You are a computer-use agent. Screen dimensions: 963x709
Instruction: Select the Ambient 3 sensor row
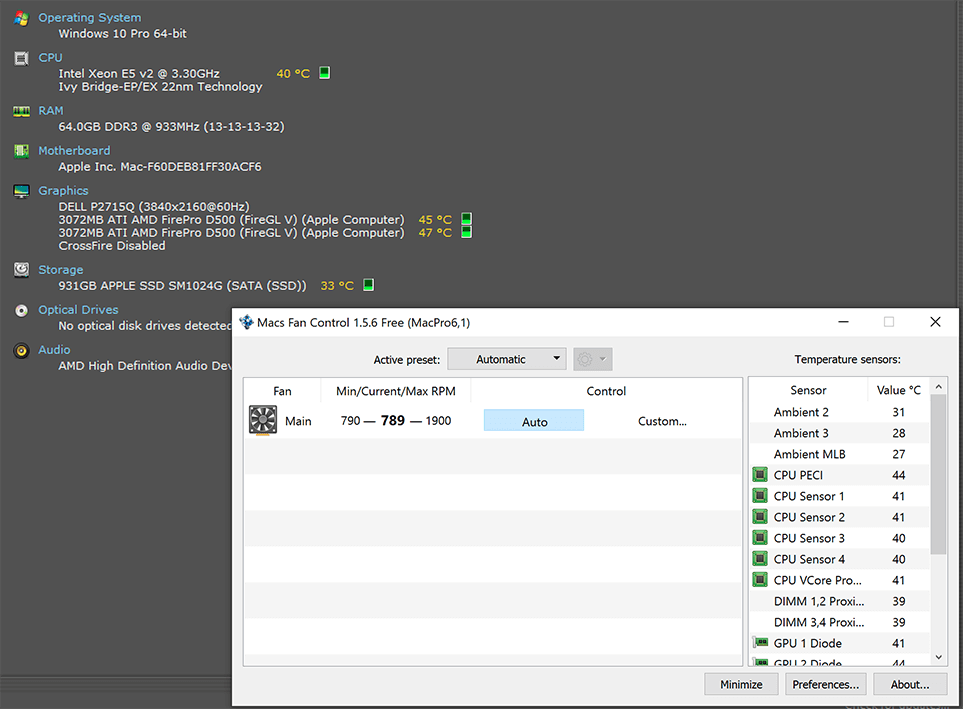coord(840,433)
